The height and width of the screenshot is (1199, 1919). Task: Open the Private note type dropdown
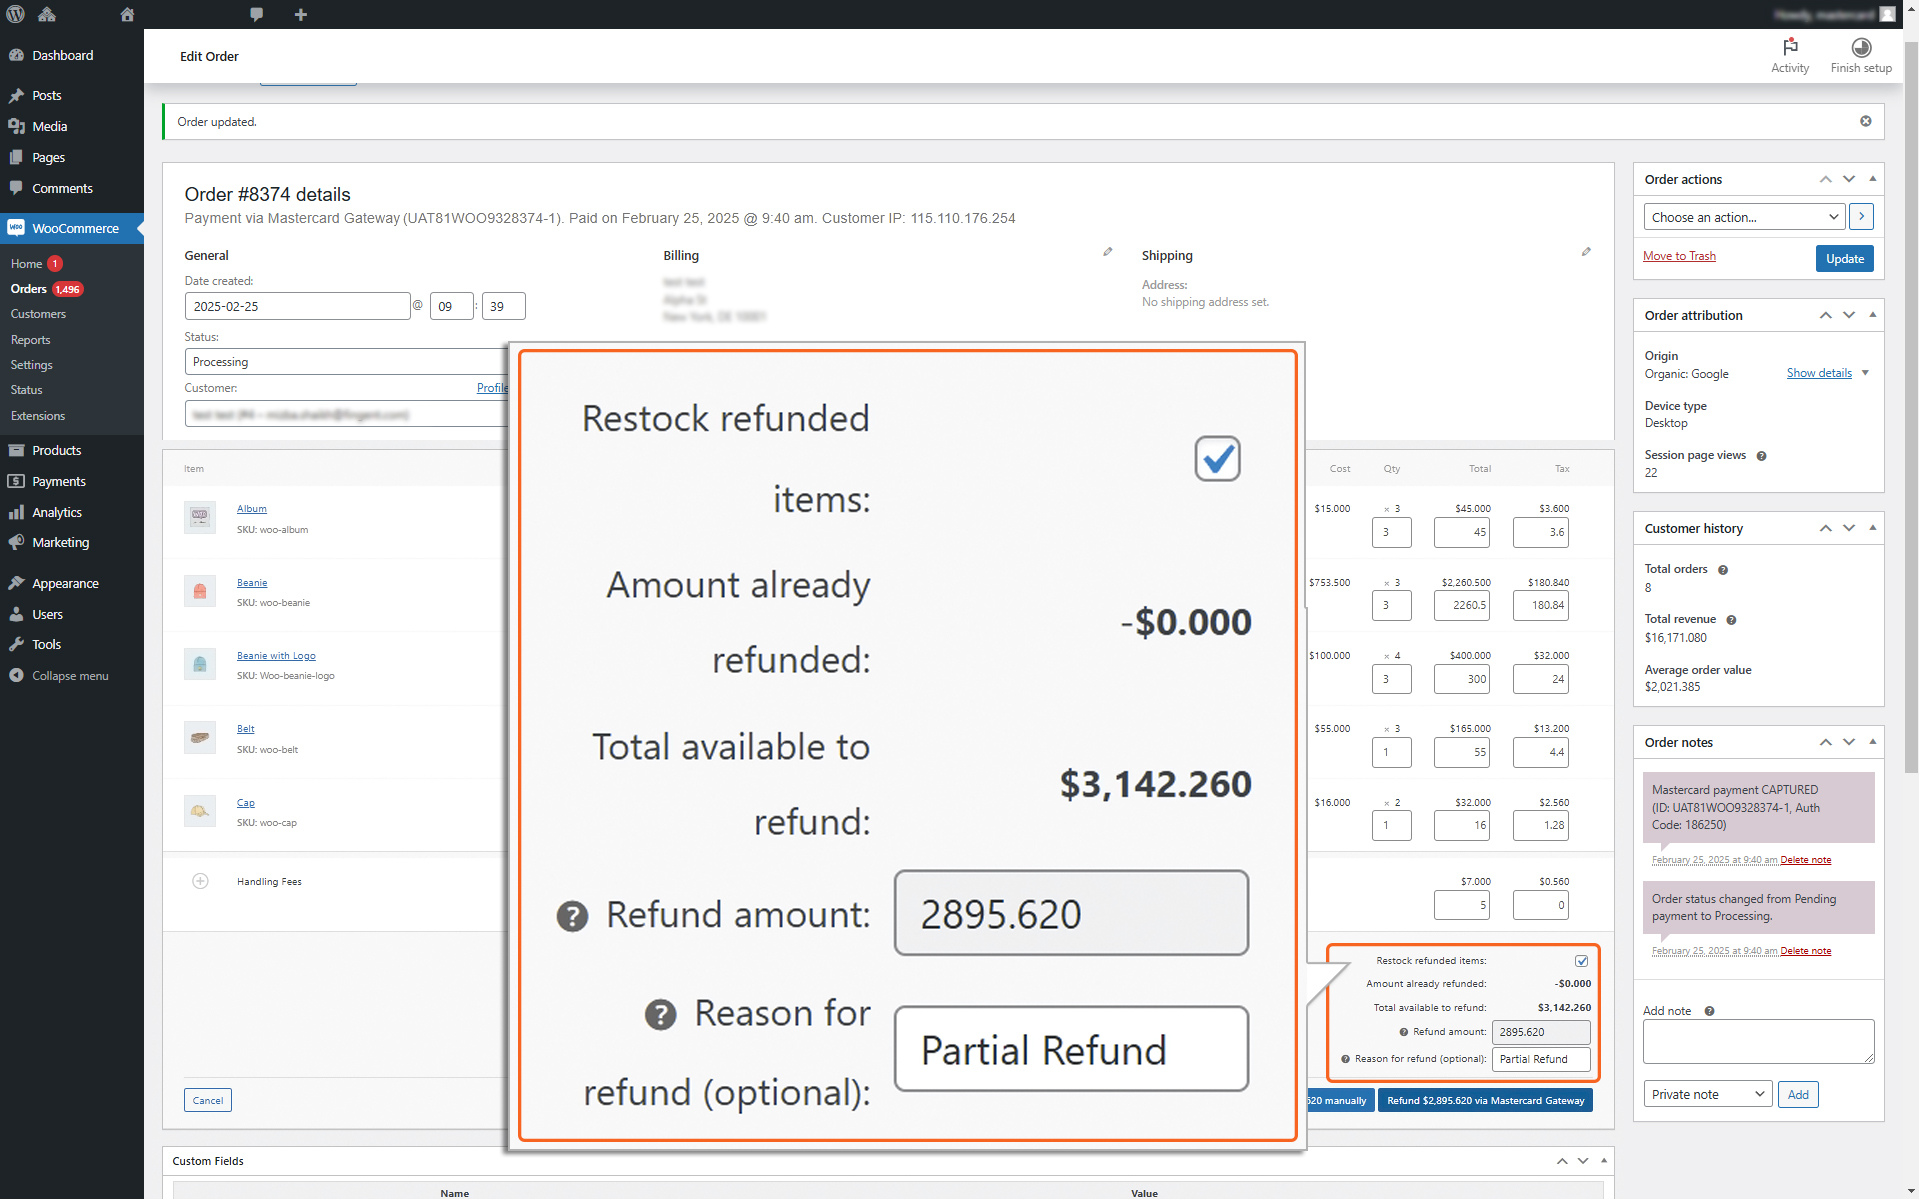[x=1708, y=1094]
